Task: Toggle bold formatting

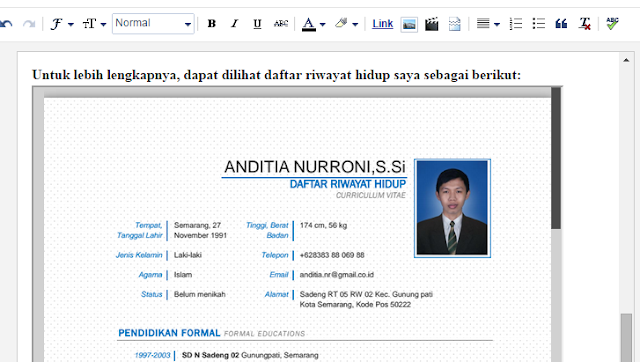Action: point(211,24)
